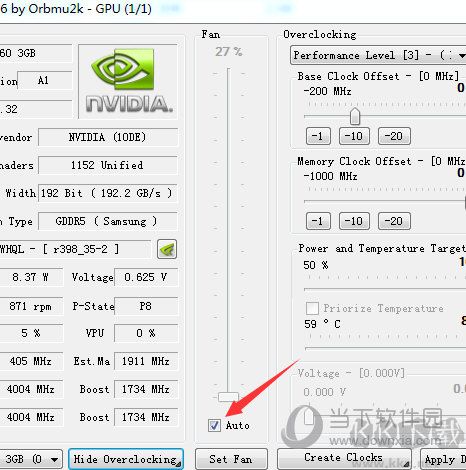Toggle the Auto fan checkbox
This screenshot has width=466, height=470.
coord(214,425)
